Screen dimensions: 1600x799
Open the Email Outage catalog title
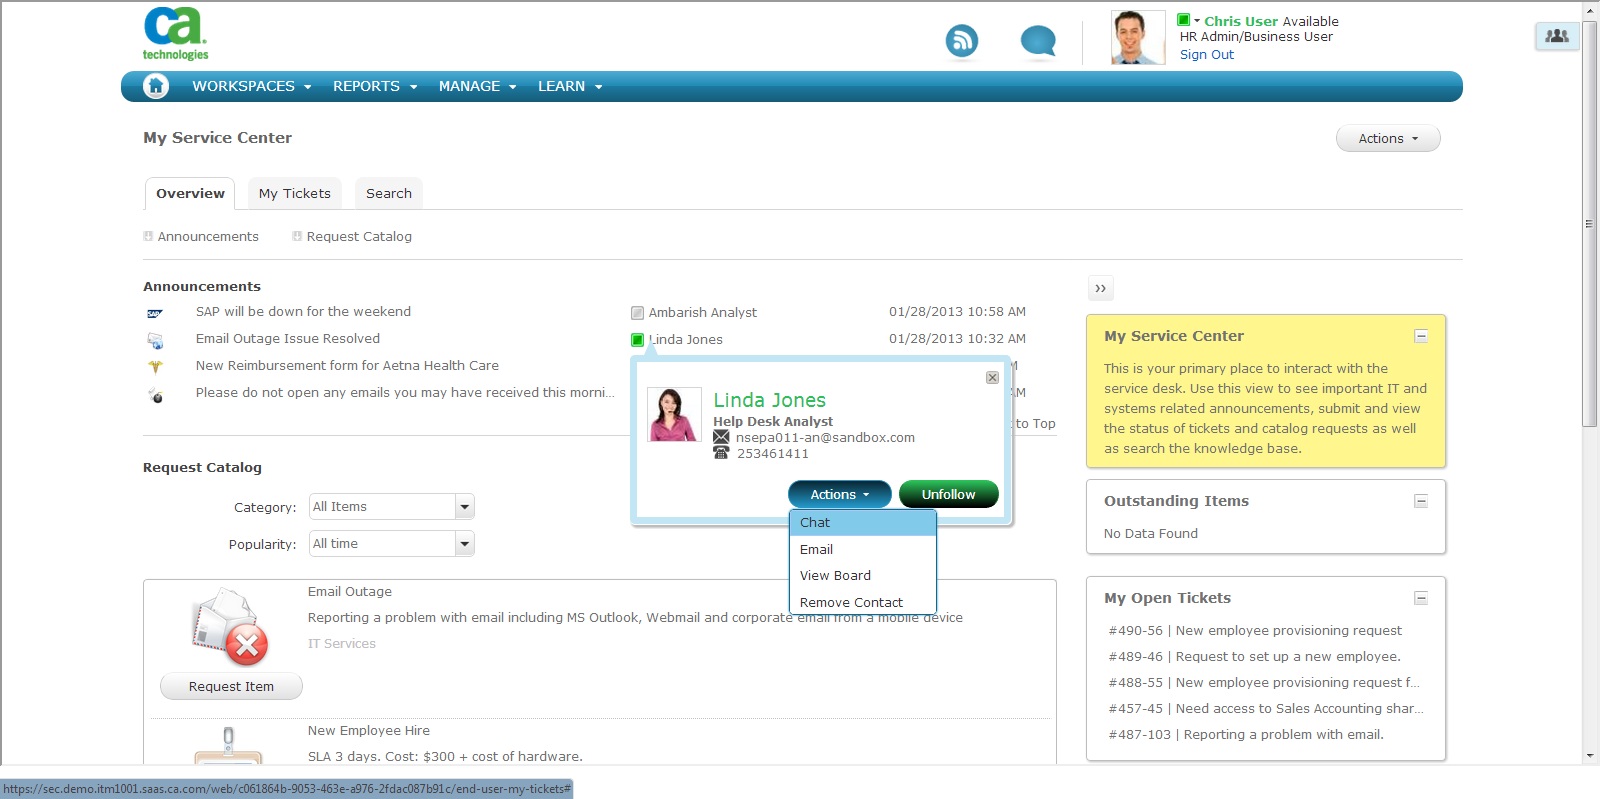(350, 592)
